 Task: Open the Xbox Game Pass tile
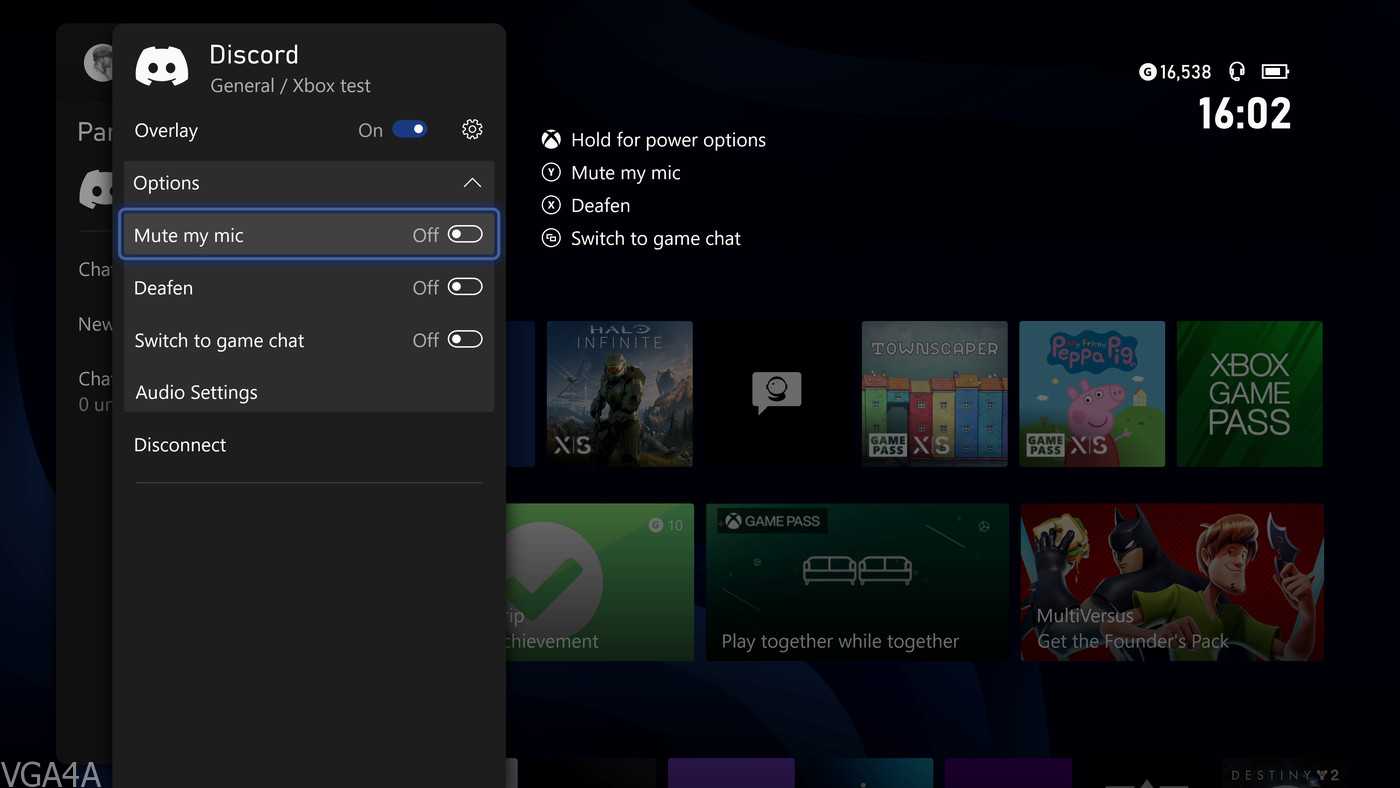[1250, 393]
